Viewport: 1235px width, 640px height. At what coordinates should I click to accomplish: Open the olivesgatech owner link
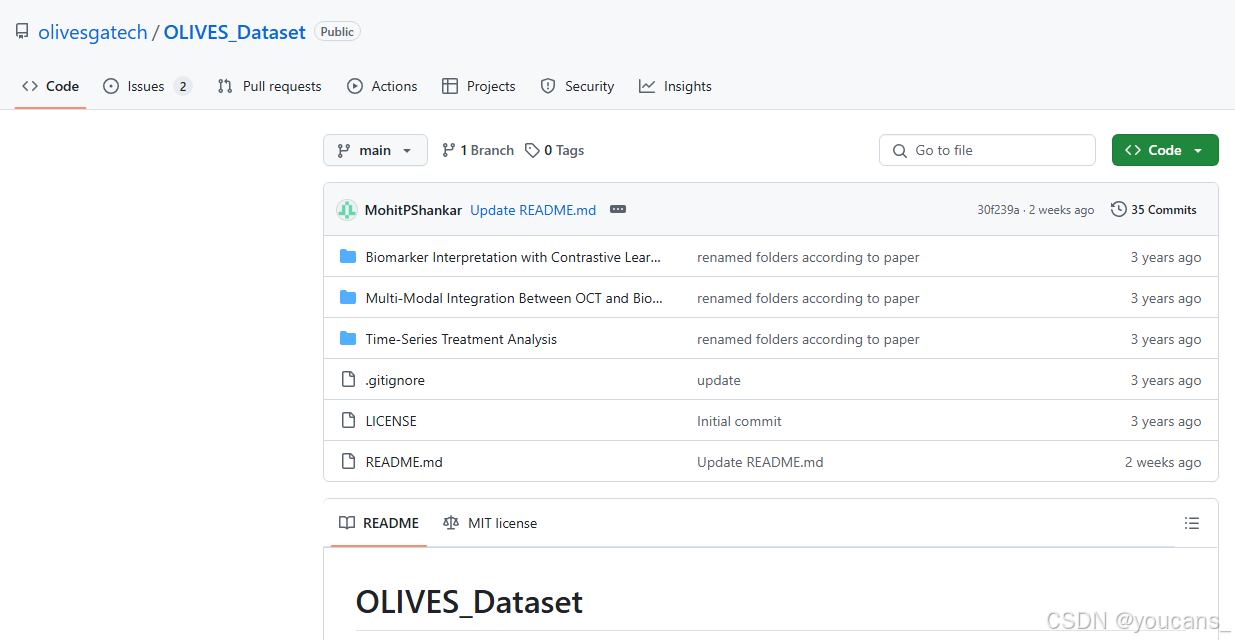click(93, 32)
